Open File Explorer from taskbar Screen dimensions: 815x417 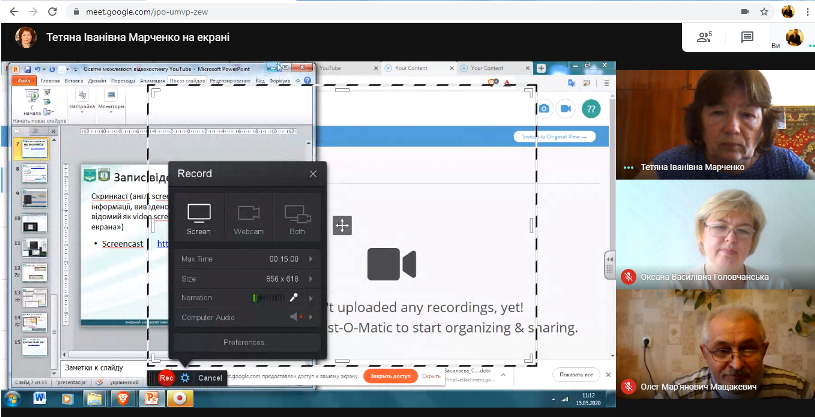[95, 398]
